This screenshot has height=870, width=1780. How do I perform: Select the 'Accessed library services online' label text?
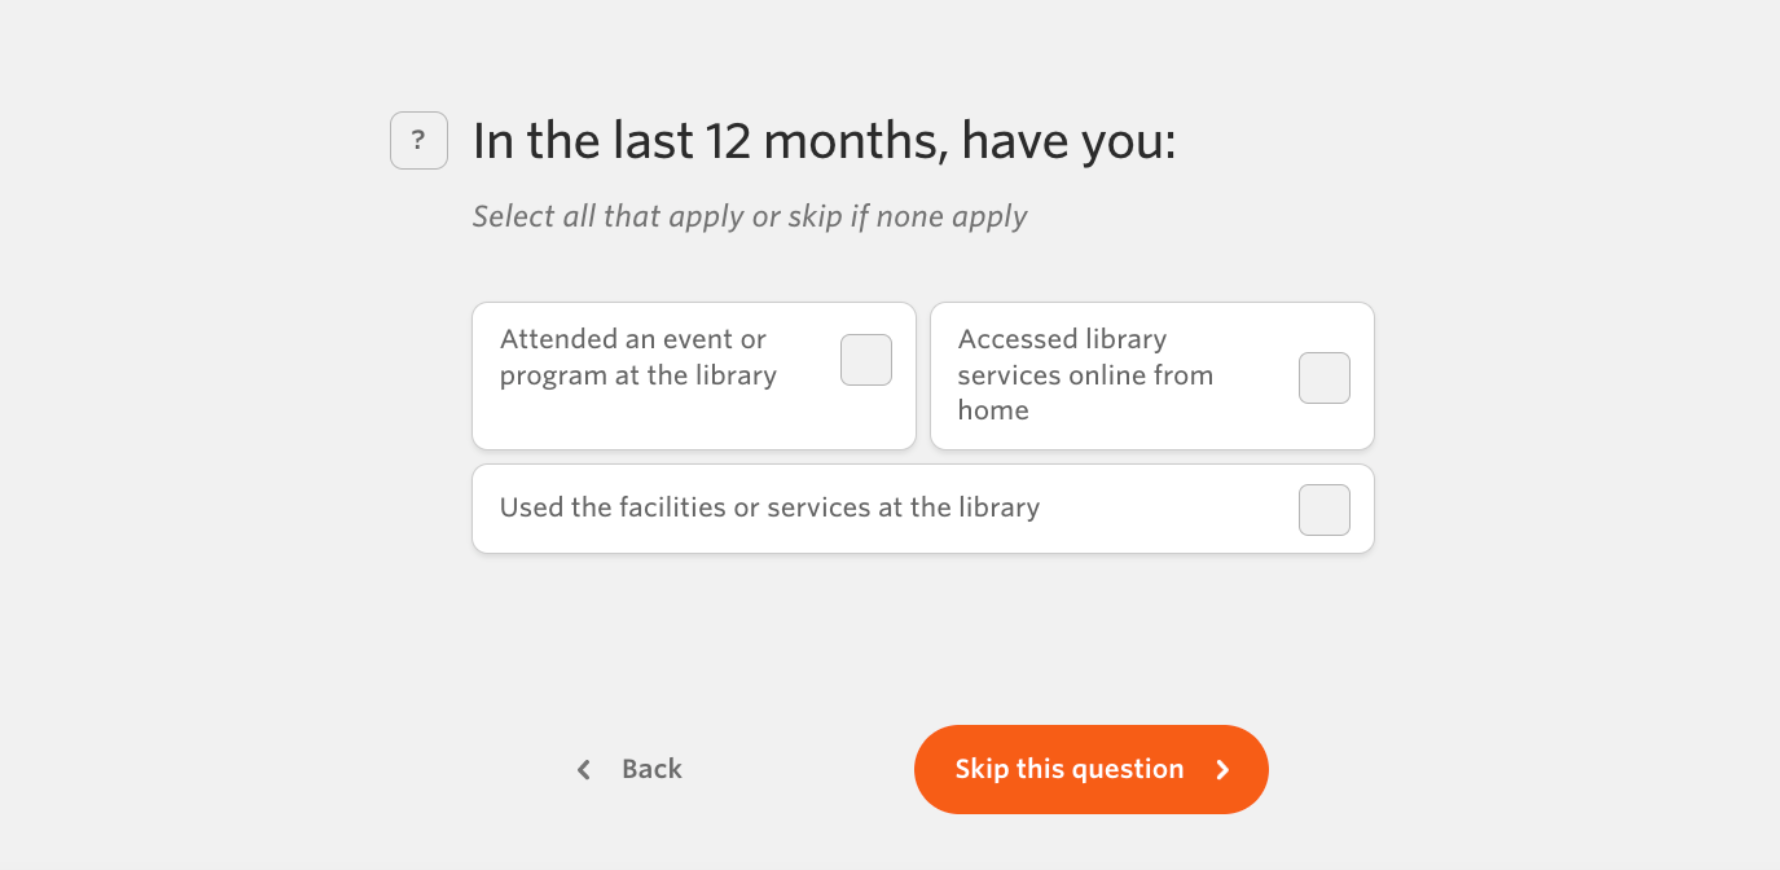click(x=1085, y=374)
